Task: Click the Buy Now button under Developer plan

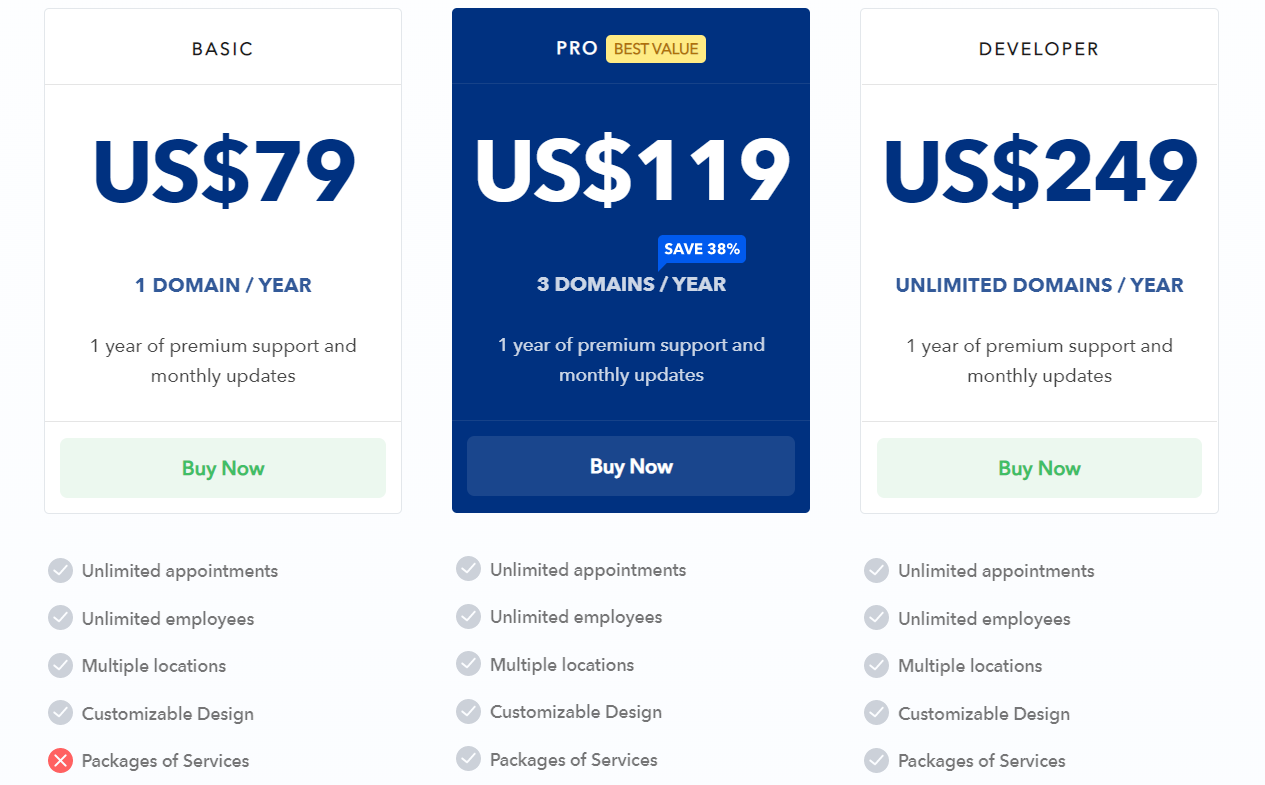Action: coord(1039,468)
